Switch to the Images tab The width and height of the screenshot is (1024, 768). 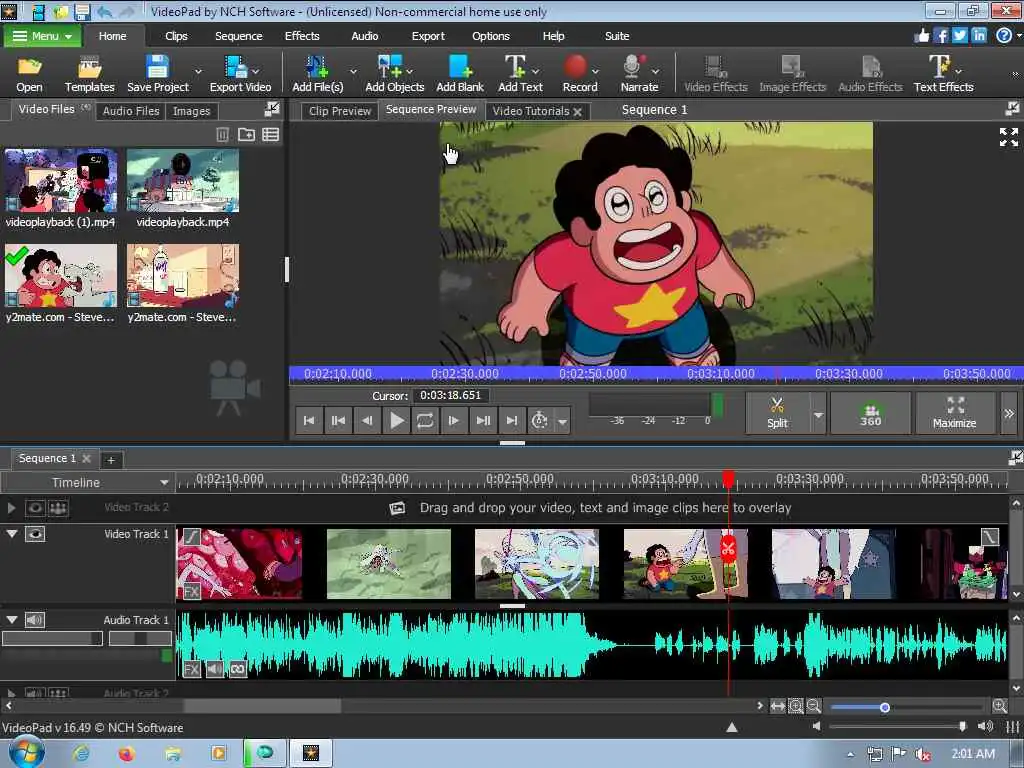pos(191,111)
